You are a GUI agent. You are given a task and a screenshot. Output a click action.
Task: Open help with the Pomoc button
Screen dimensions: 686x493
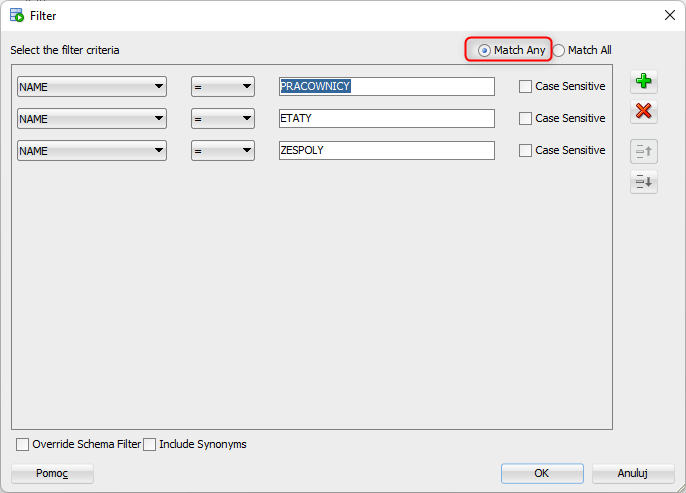tap(52, 474)
